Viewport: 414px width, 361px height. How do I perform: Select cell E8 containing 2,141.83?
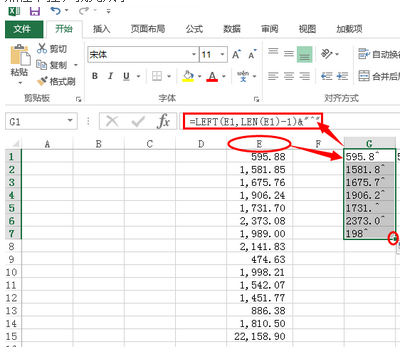pyautogui.click(x=260, y=246)
